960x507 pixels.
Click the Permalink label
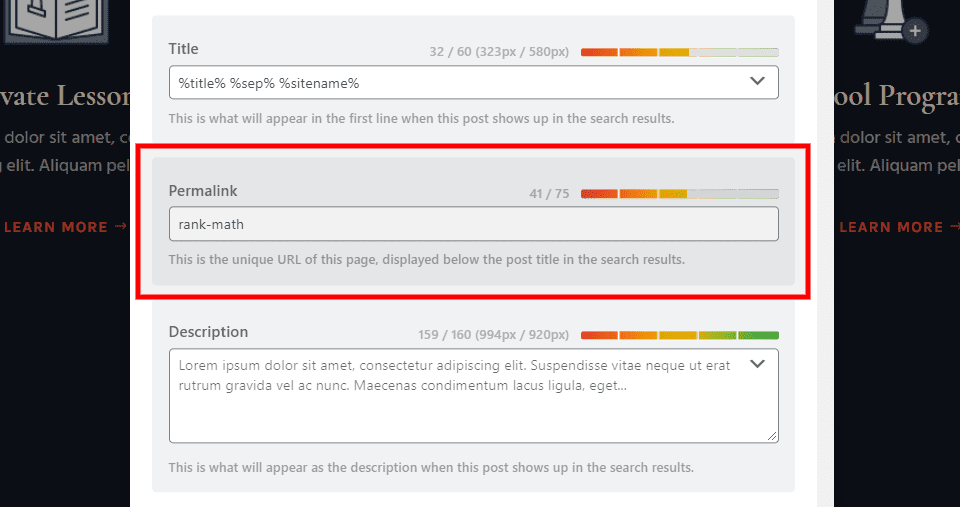click(203, 190)
